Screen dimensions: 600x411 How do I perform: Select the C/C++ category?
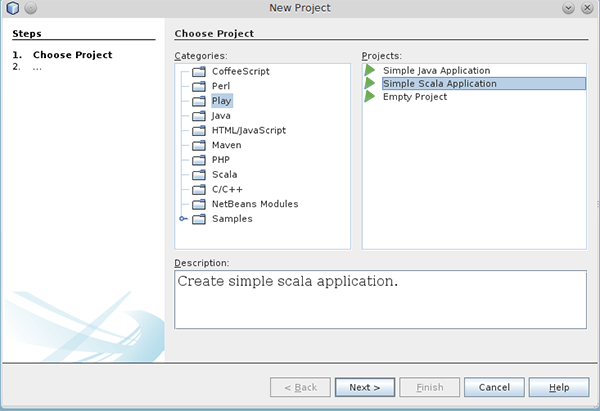[x=227, y=189]
